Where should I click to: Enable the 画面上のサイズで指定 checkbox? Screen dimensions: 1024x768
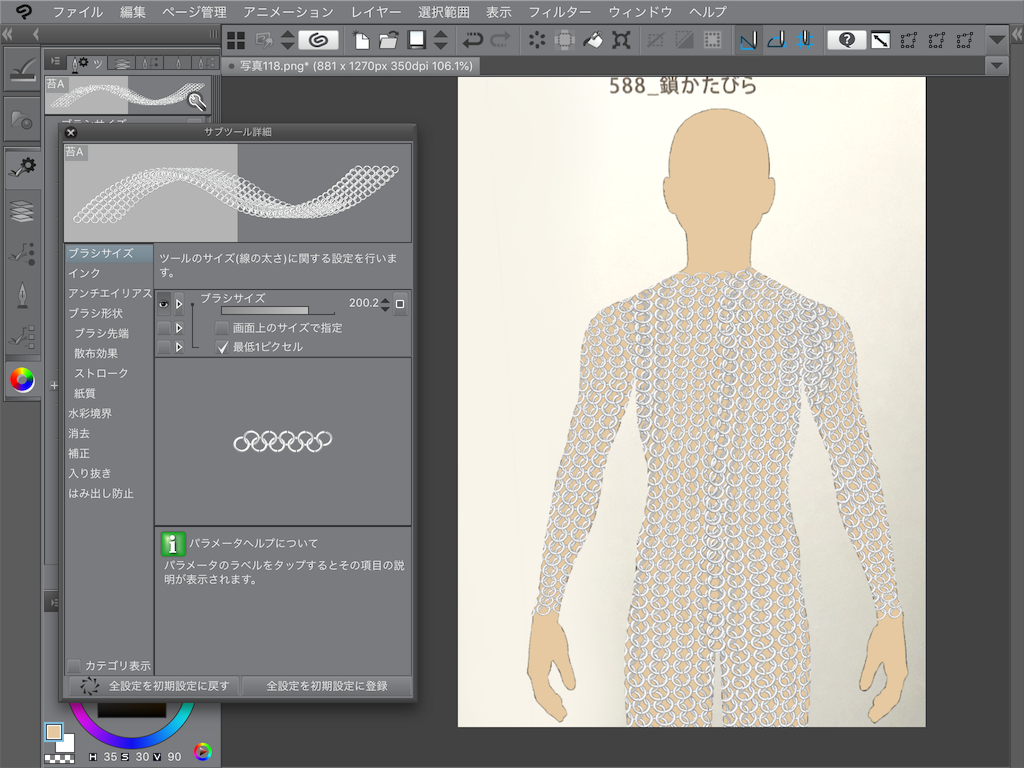[x=222, y=328]
